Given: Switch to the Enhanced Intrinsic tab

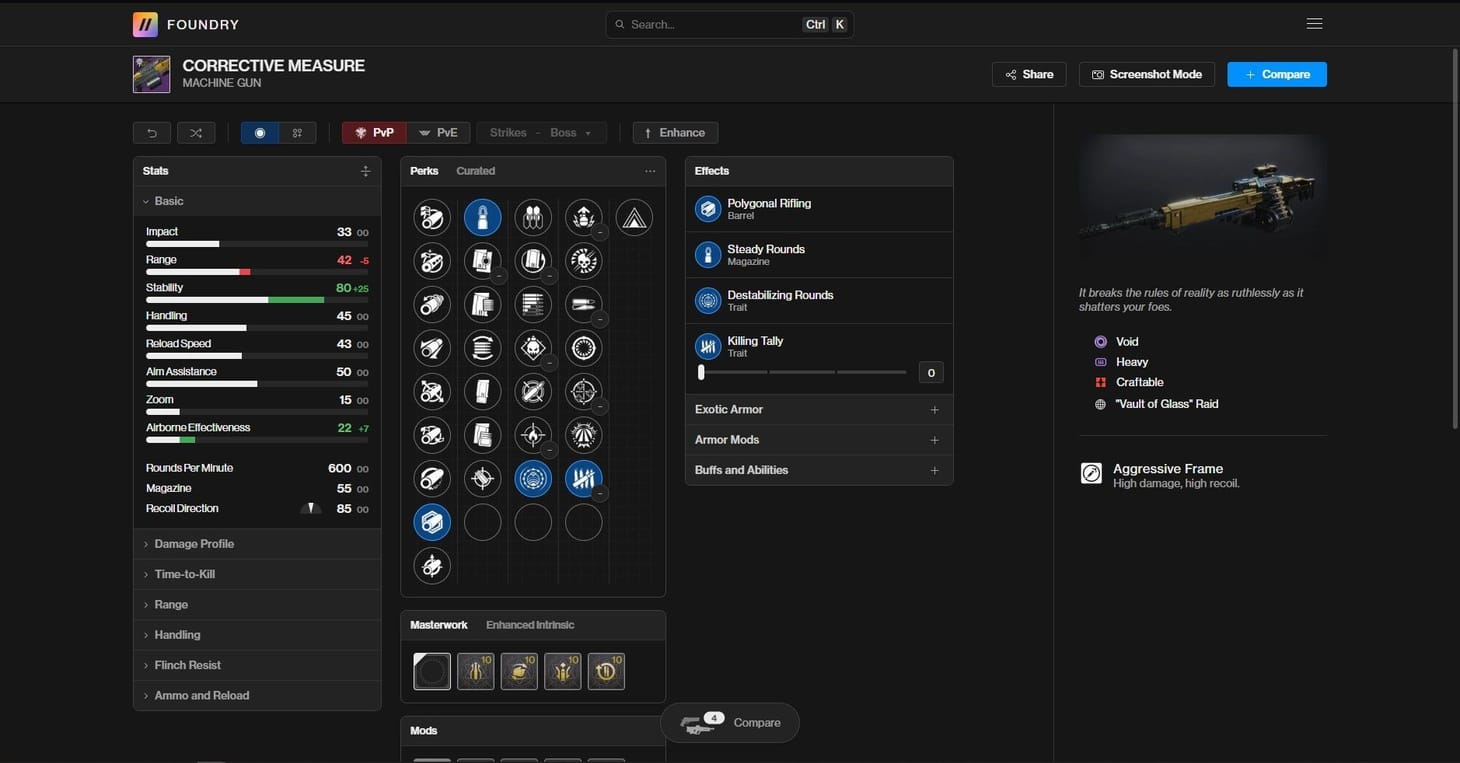Looking at the screenshot, I should (528, 624).
